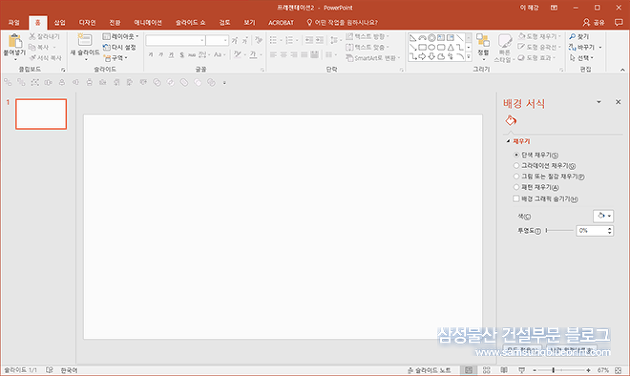Open the font name combo box
This screenshot has width=630, height=376.
(x=175, y=40)
